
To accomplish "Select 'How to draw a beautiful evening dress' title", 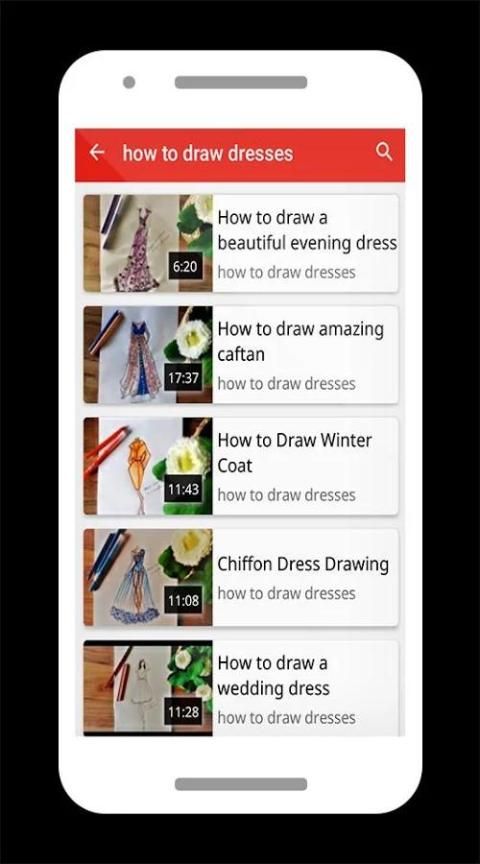I will (x=307, y=230).
